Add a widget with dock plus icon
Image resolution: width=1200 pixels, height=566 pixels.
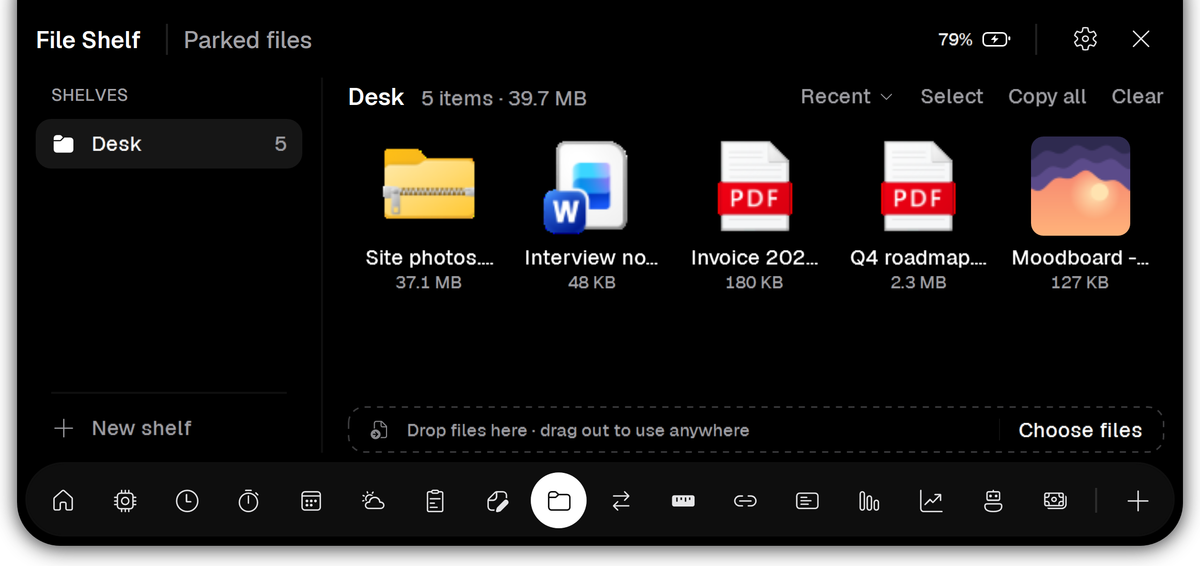tap(1137, 501)
